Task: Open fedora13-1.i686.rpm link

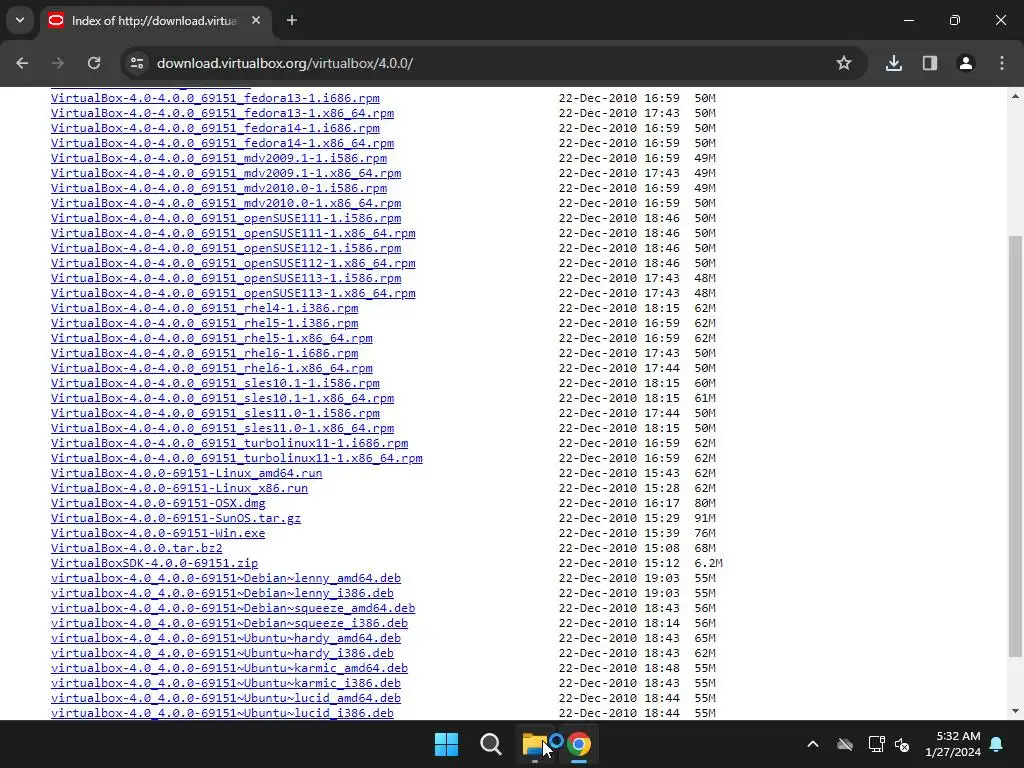Action: point(215,98)
